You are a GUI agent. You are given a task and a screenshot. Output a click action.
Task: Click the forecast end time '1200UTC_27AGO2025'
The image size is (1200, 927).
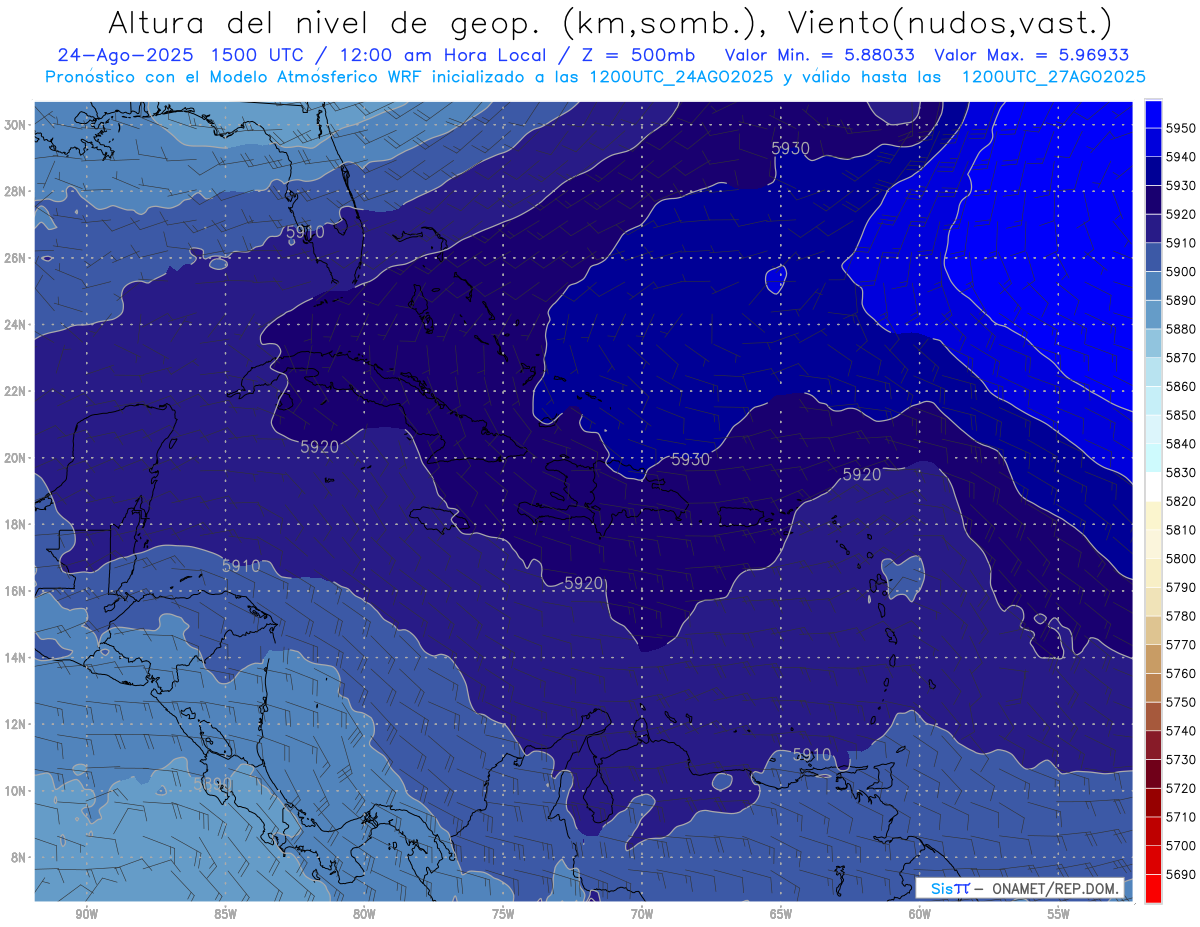click(1053, 77)
